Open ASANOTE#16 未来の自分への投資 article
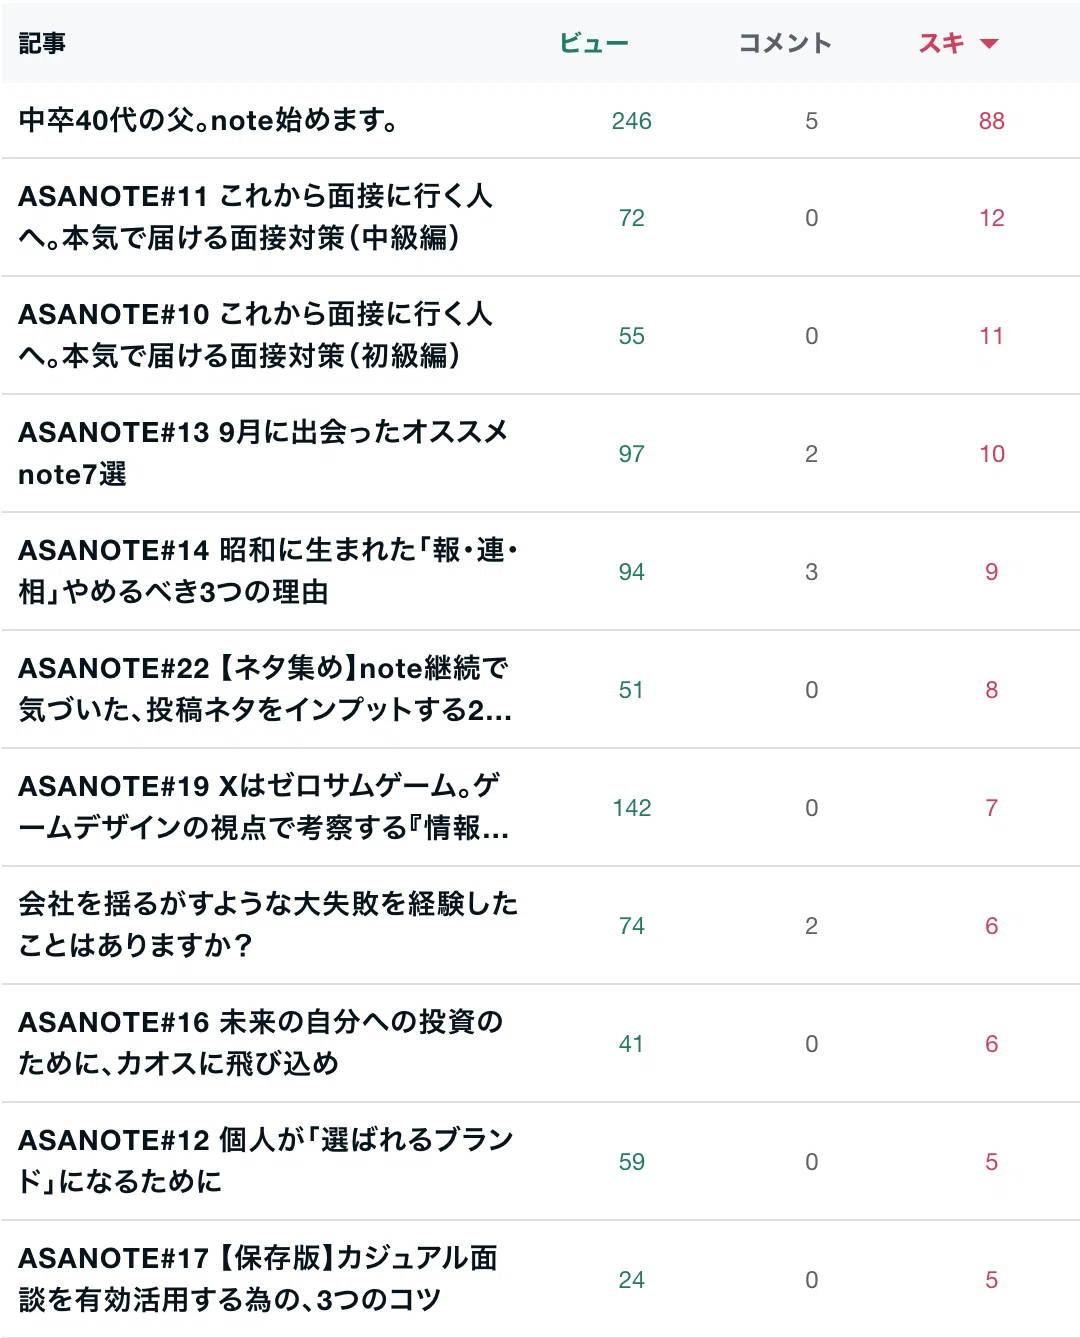The image size is (1080, 1338). (x=261, y=1043)
